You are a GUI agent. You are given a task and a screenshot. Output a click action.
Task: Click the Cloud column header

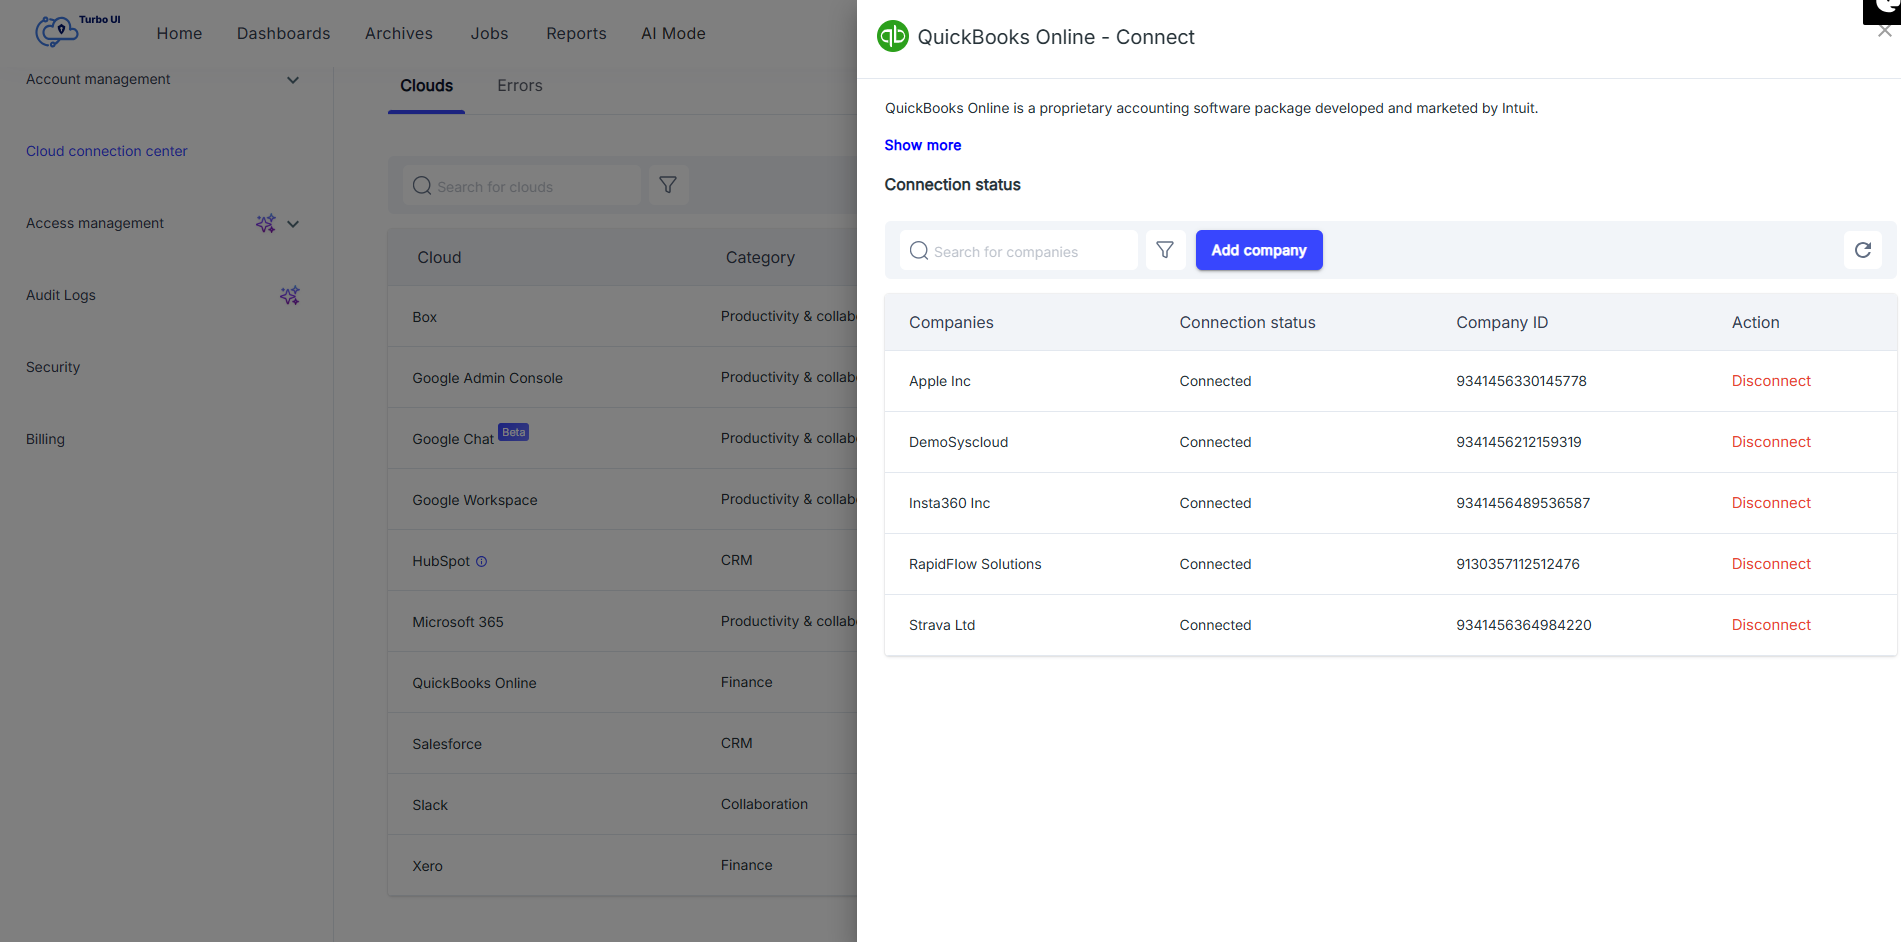click(439, 257)
